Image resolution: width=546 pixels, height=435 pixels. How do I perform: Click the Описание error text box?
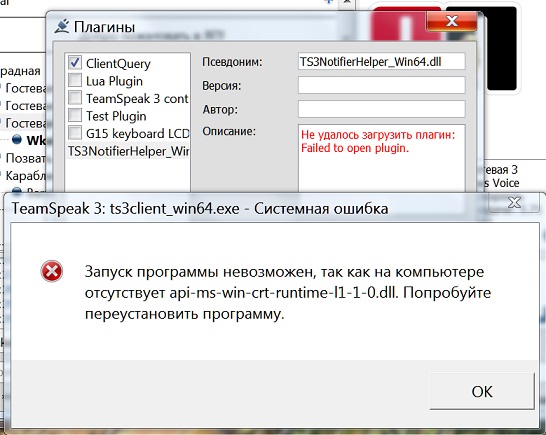[381, 158]
